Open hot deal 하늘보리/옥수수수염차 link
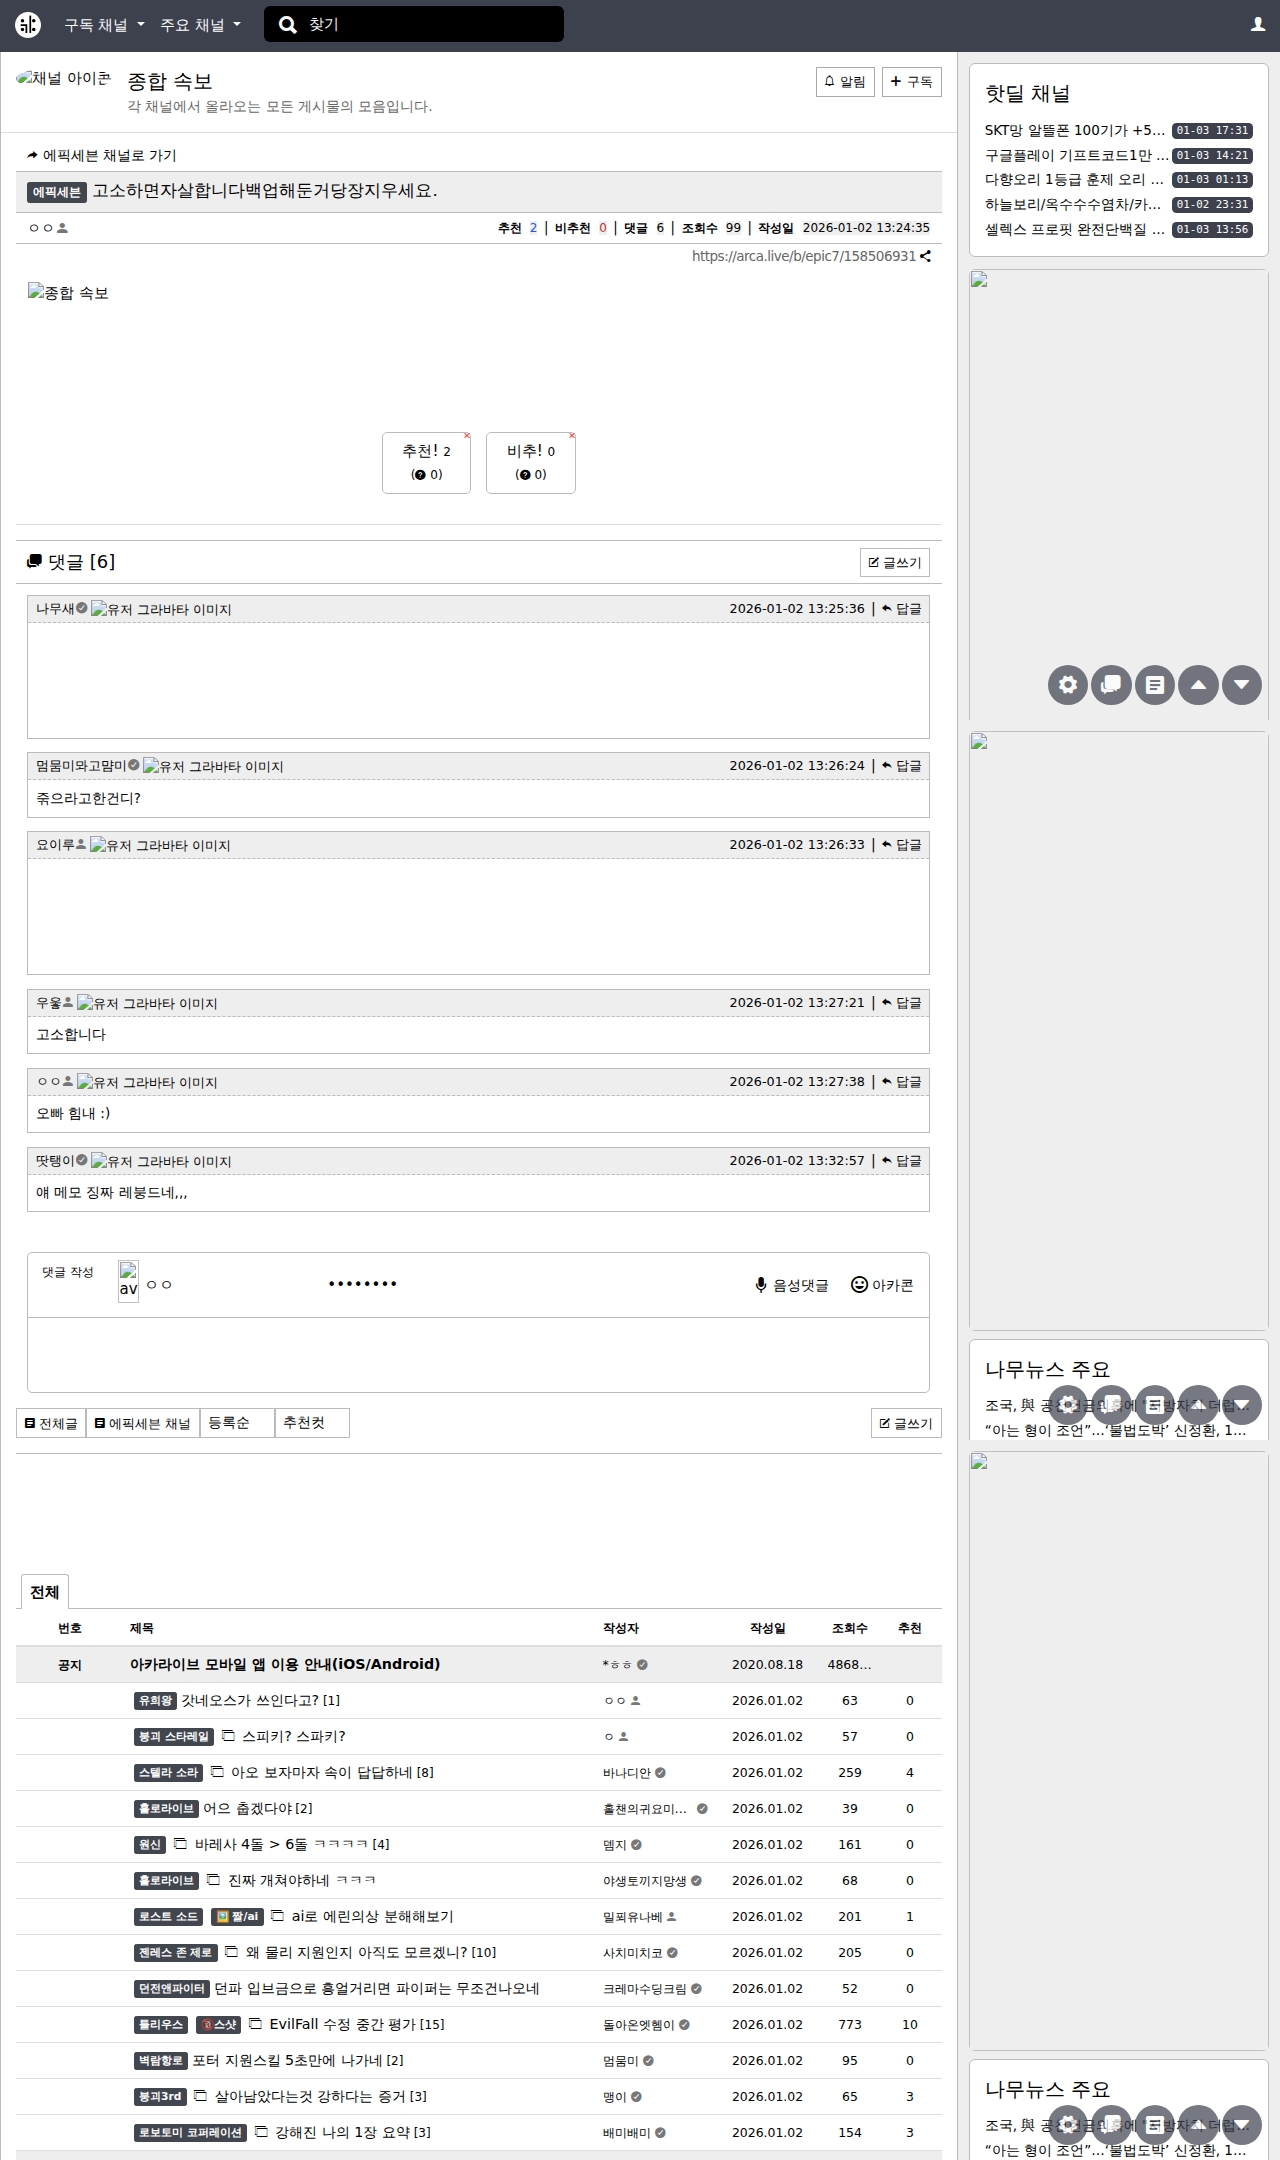The image size is (1280, 2160). point(1075,204)
